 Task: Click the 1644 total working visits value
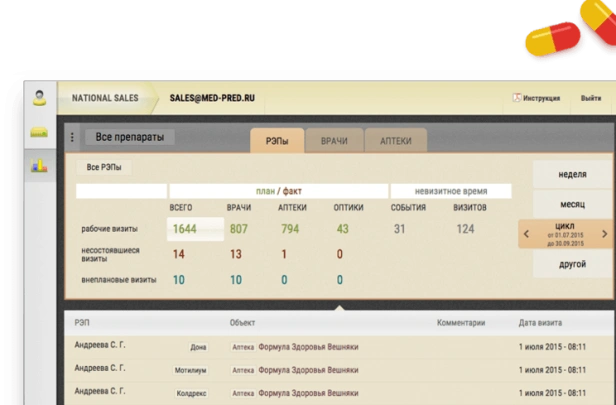pyautogui.click(x=185, y=229)
